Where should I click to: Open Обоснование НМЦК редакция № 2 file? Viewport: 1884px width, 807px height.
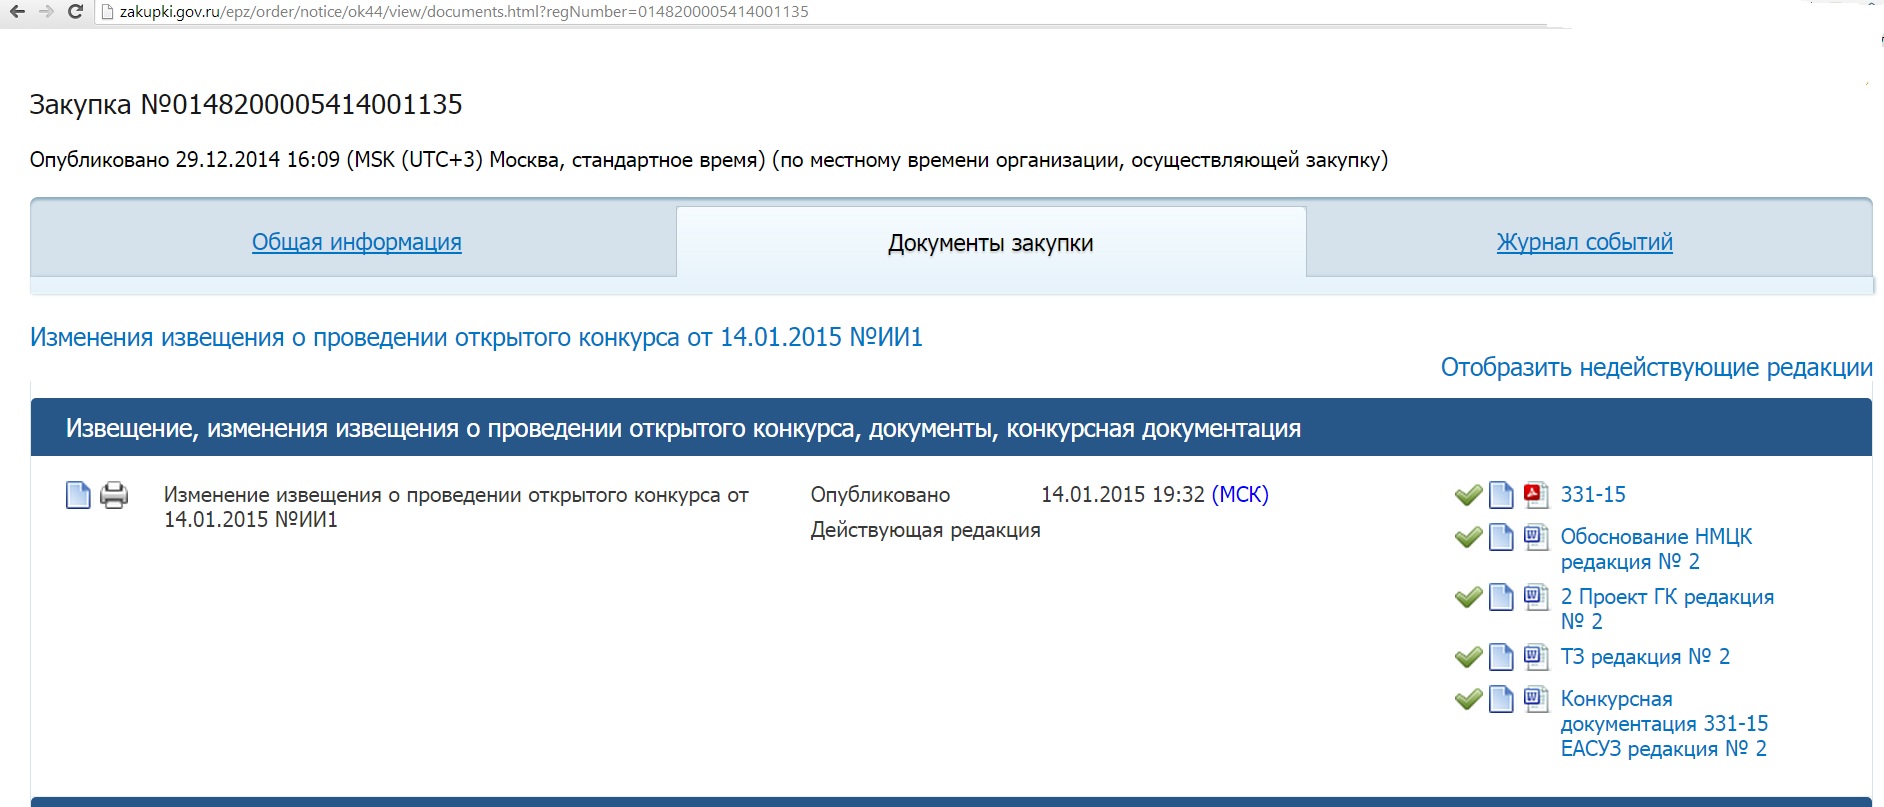(x=1655, y=549)
